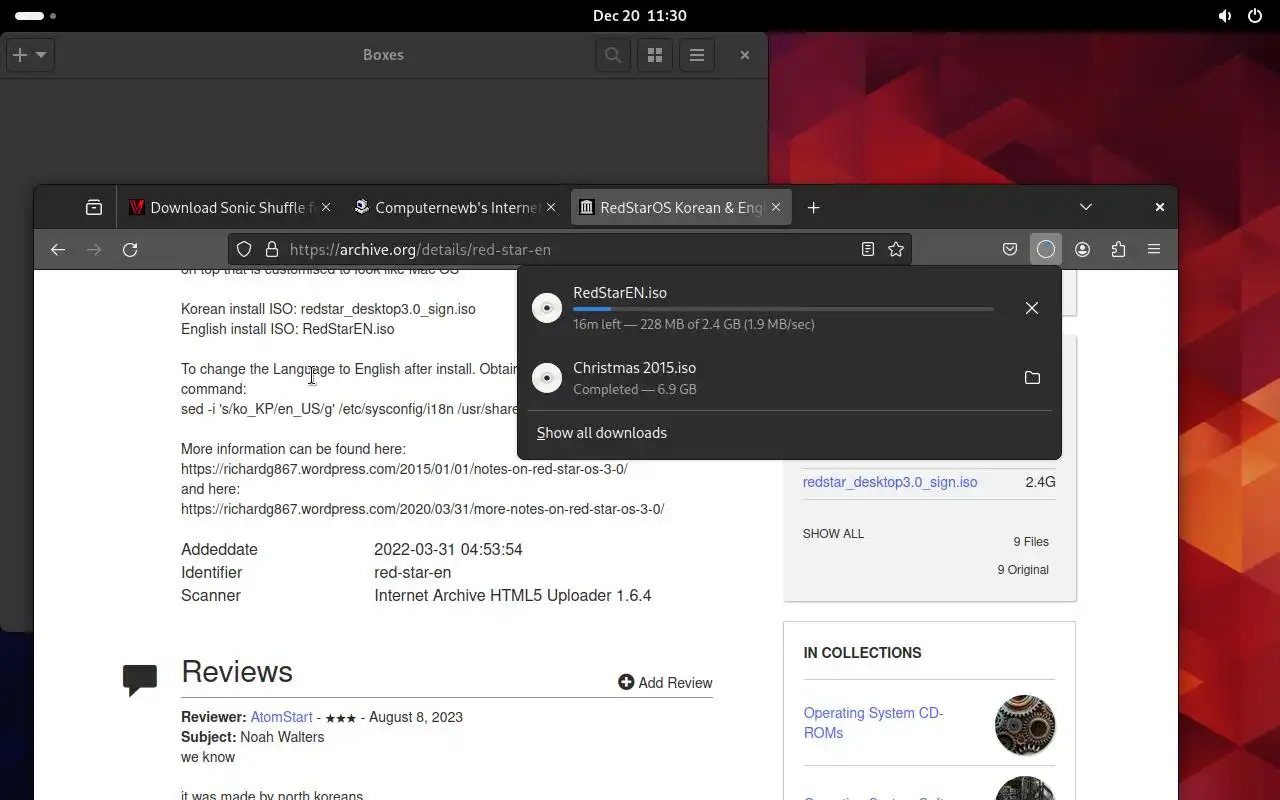Open Operating System CD-ROMs collection

click(x=873, y=723)
